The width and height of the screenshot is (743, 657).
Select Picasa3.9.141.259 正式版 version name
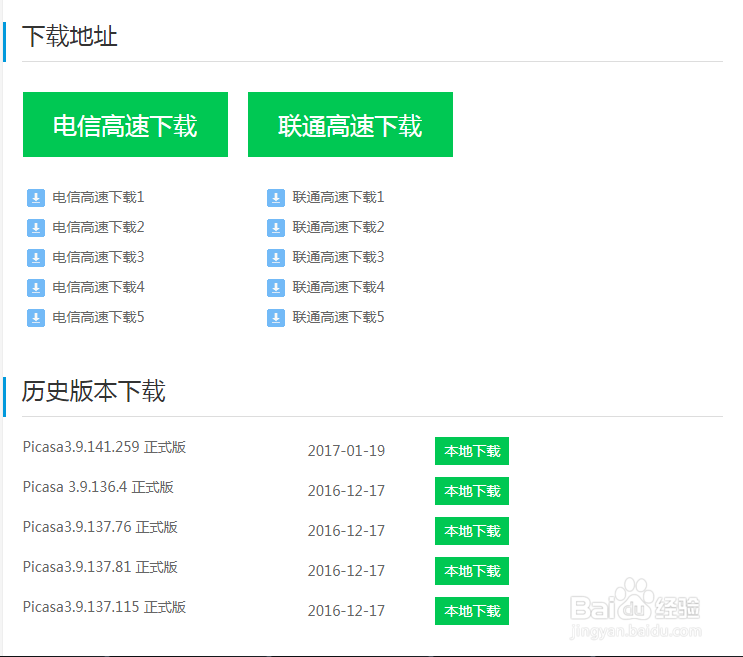(104, 447)
